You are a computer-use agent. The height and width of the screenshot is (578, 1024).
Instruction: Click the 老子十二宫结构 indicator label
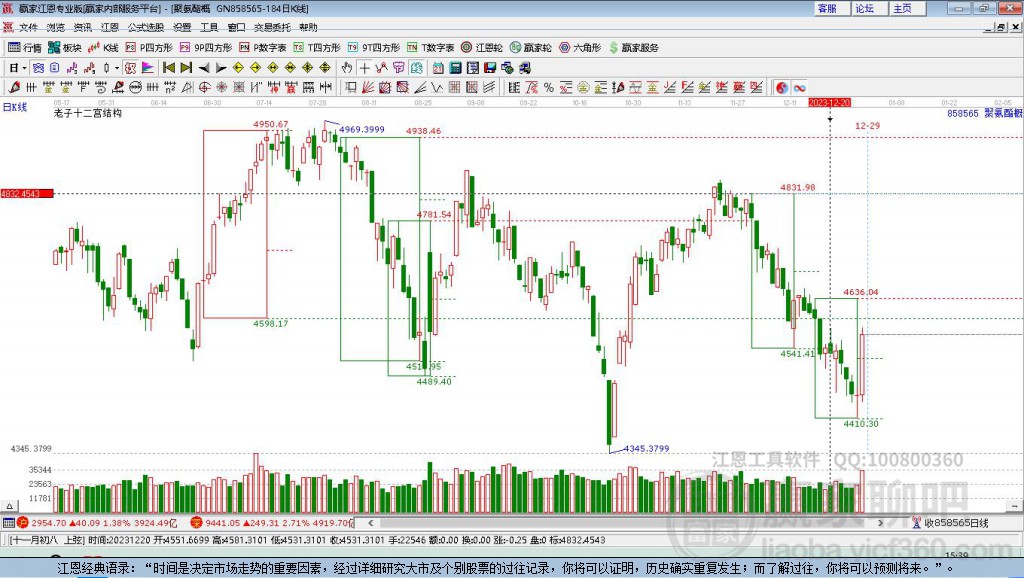pos(88,113)
